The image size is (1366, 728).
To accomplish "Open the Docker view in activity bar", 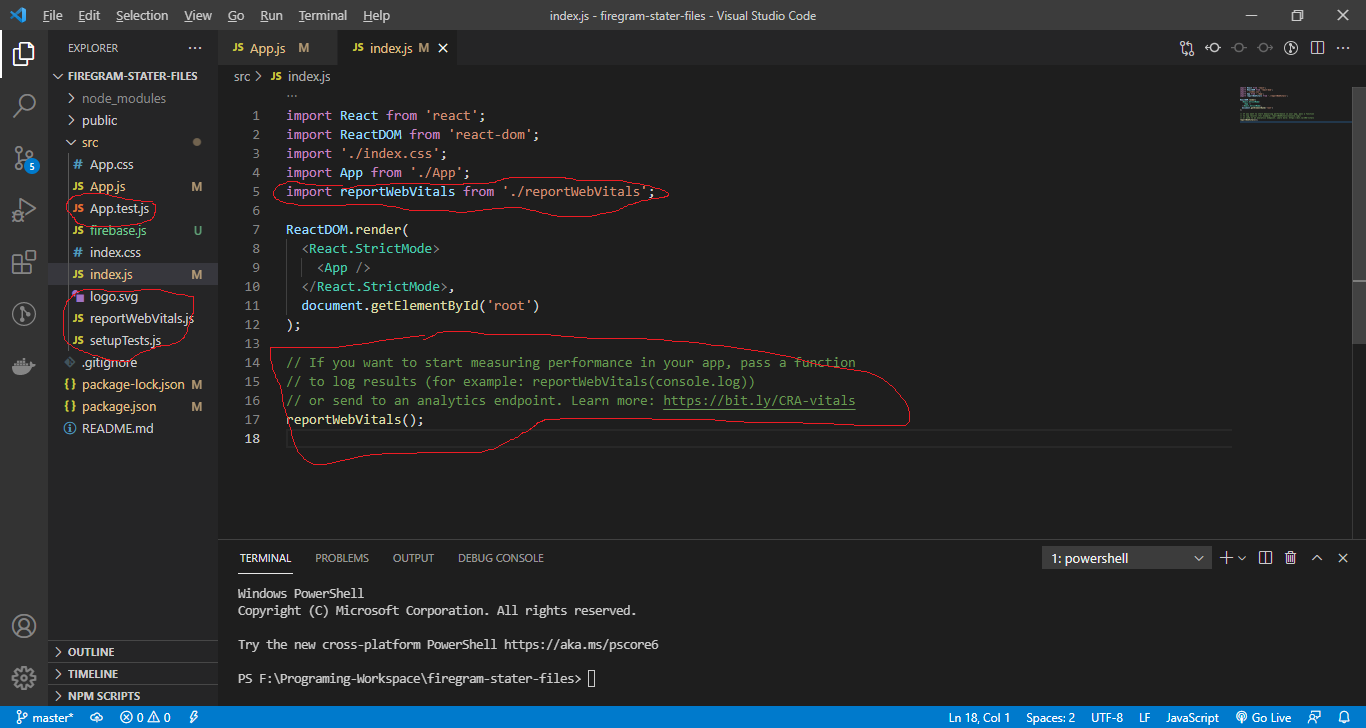I will (x=24, y=366).
